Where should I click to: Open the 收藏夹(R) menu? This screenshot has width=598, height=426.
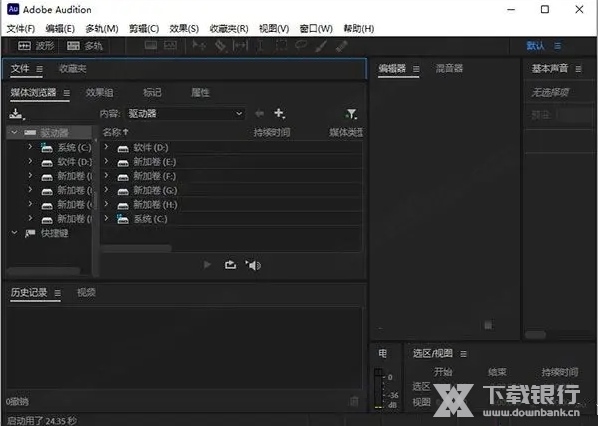point(229,29)
